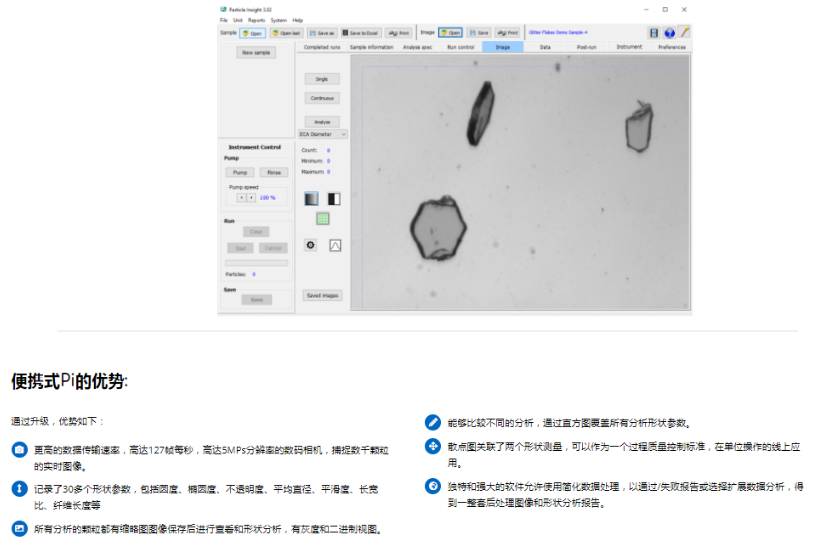Switch to the Sample information tab
Viewport: 828px width, 546px height.
(x=372, y=47)
